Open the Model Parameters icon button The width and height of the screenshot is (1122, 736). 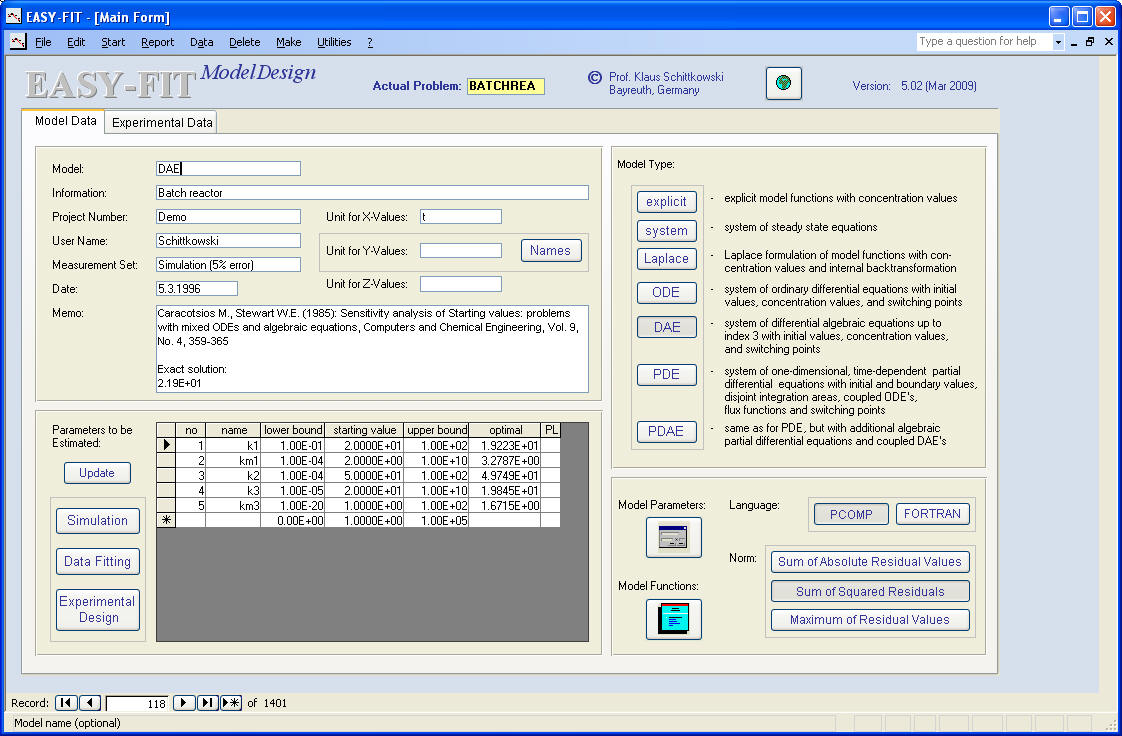click(673, 538)
